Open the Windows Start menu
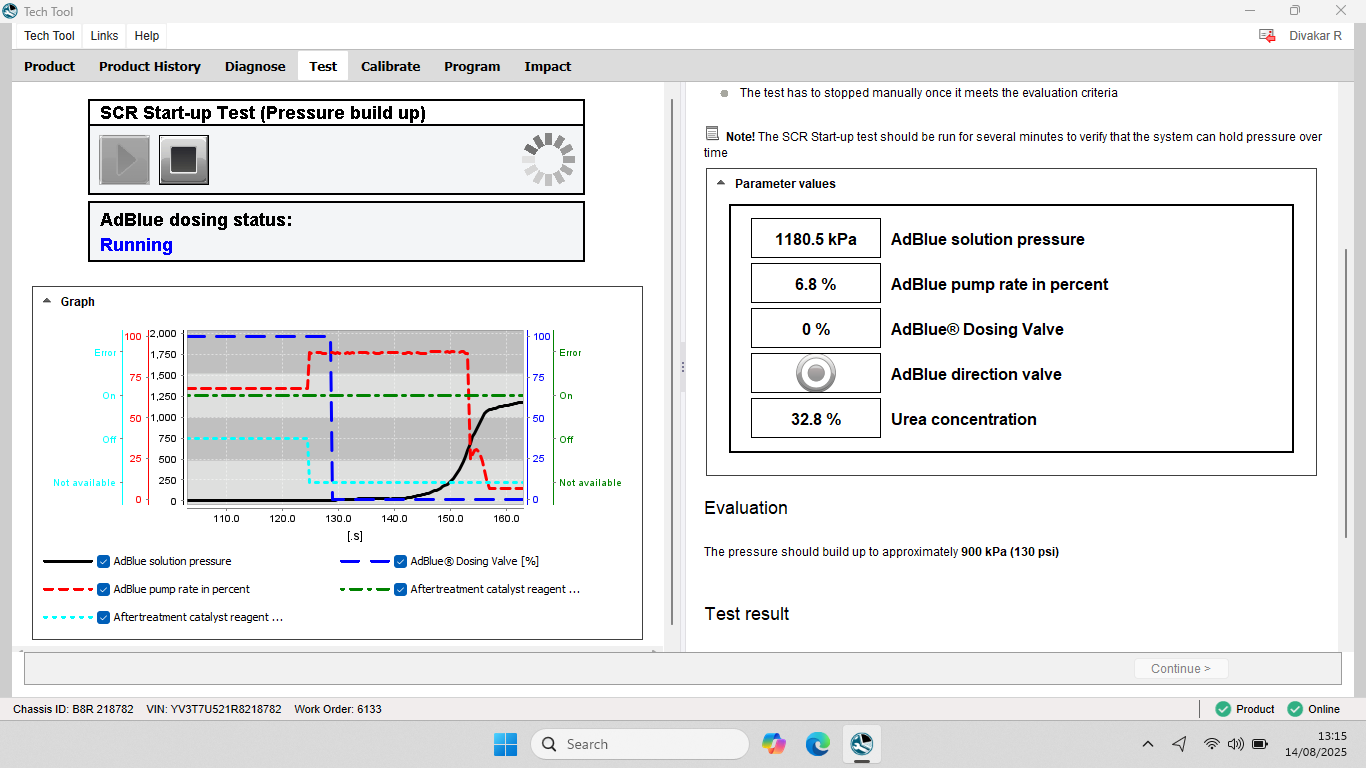The width and height of the screenshot is (1366, 768). click(505, 744)
